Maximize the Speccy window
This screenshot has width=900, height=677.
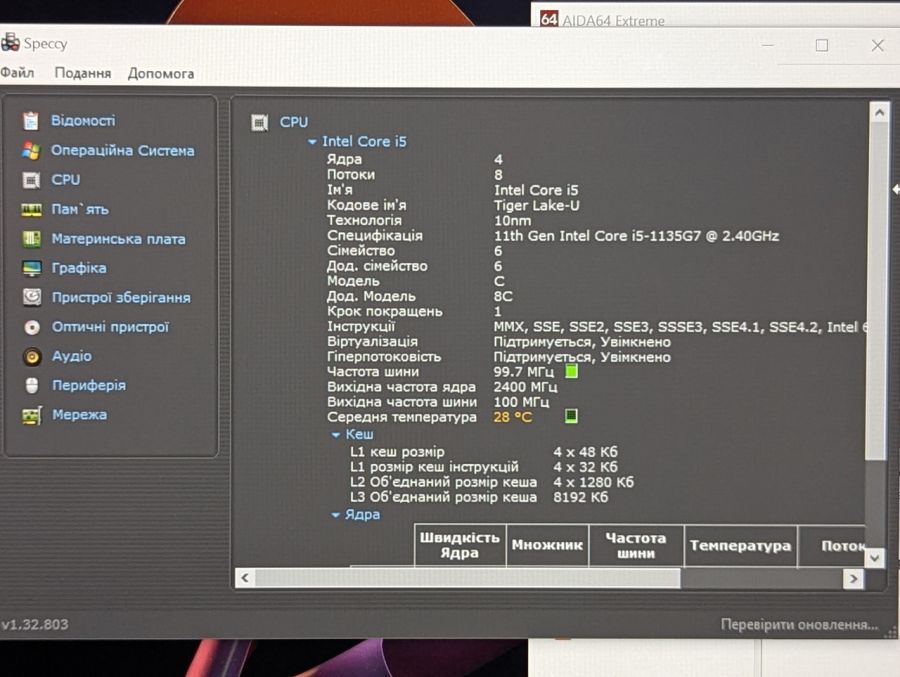(x=822, y=45)
